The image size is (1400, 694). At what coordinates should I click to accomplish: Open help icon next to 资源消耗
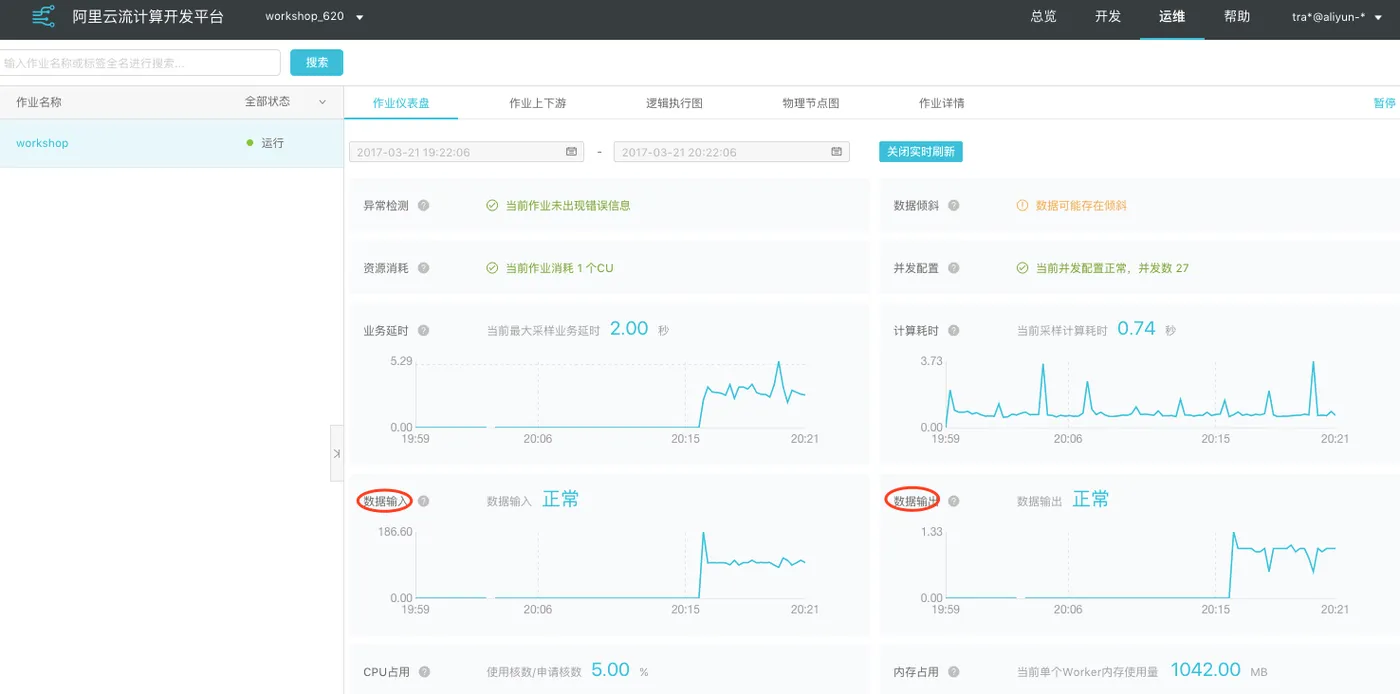pyautogui.click(x=424, y=268)
